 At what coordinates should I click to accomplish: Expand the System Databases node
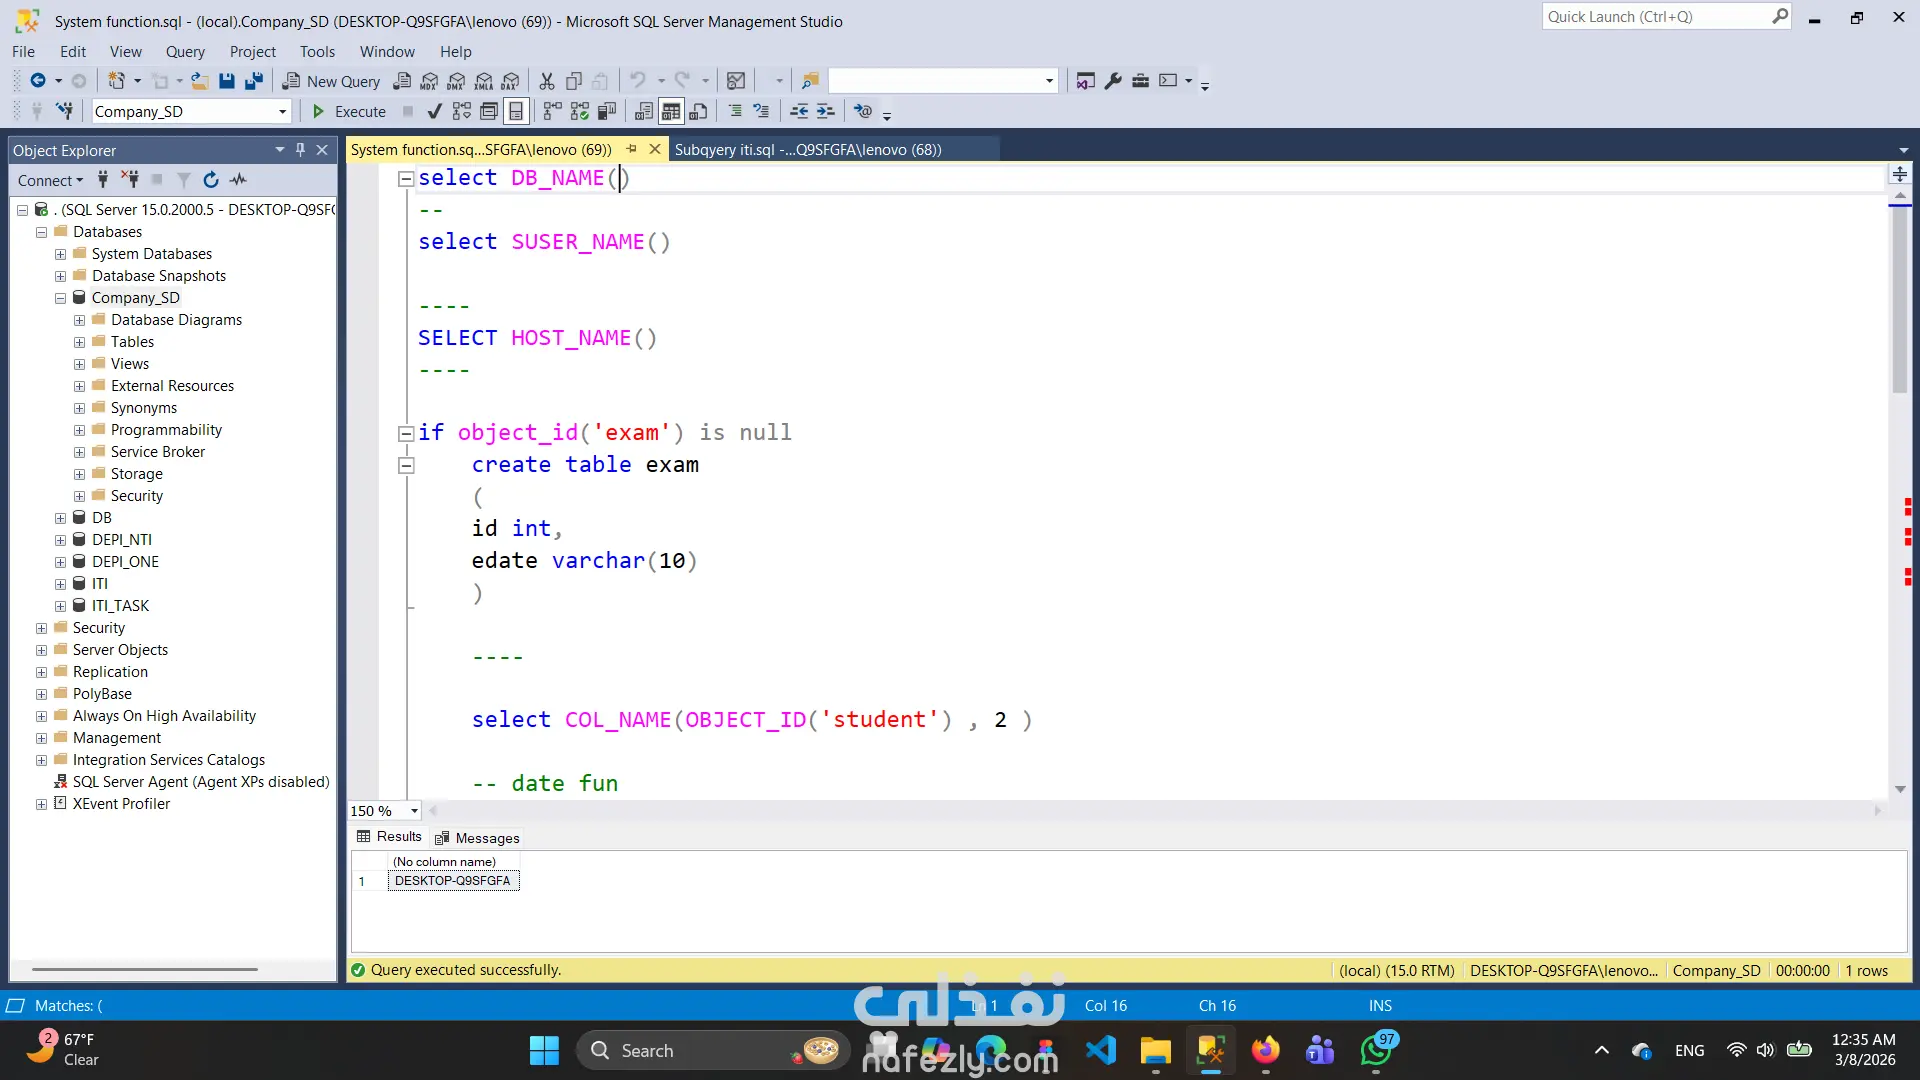click(x=60, y=254)
